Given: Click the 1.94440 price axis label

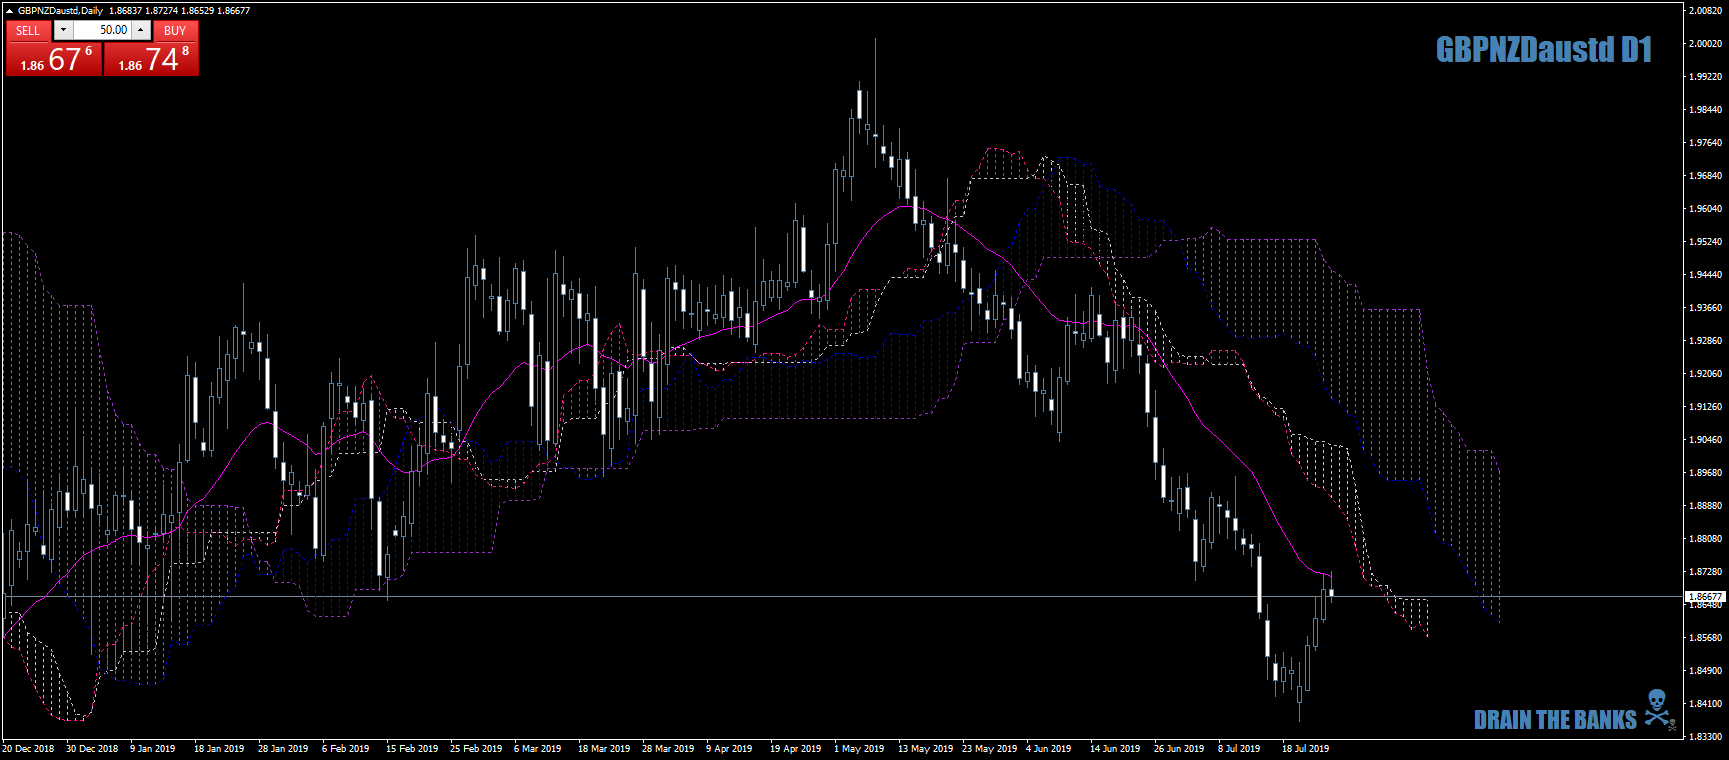Looking at the screenshot, I should 1705,274.
